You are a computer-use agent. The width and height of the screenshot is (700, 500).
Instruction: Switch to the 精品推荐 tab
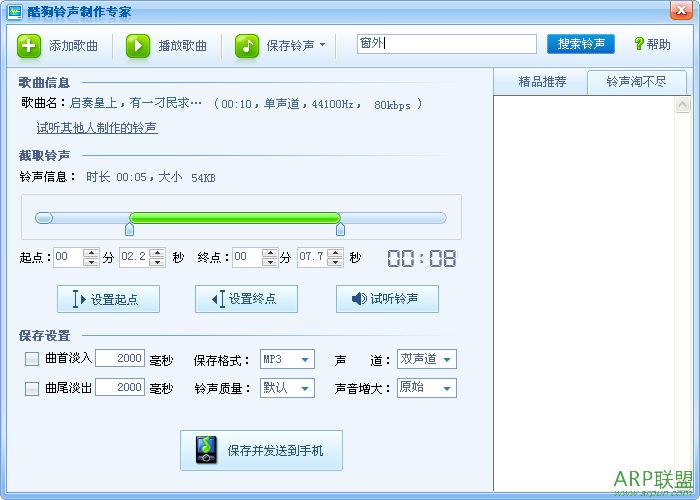[542, 82]
